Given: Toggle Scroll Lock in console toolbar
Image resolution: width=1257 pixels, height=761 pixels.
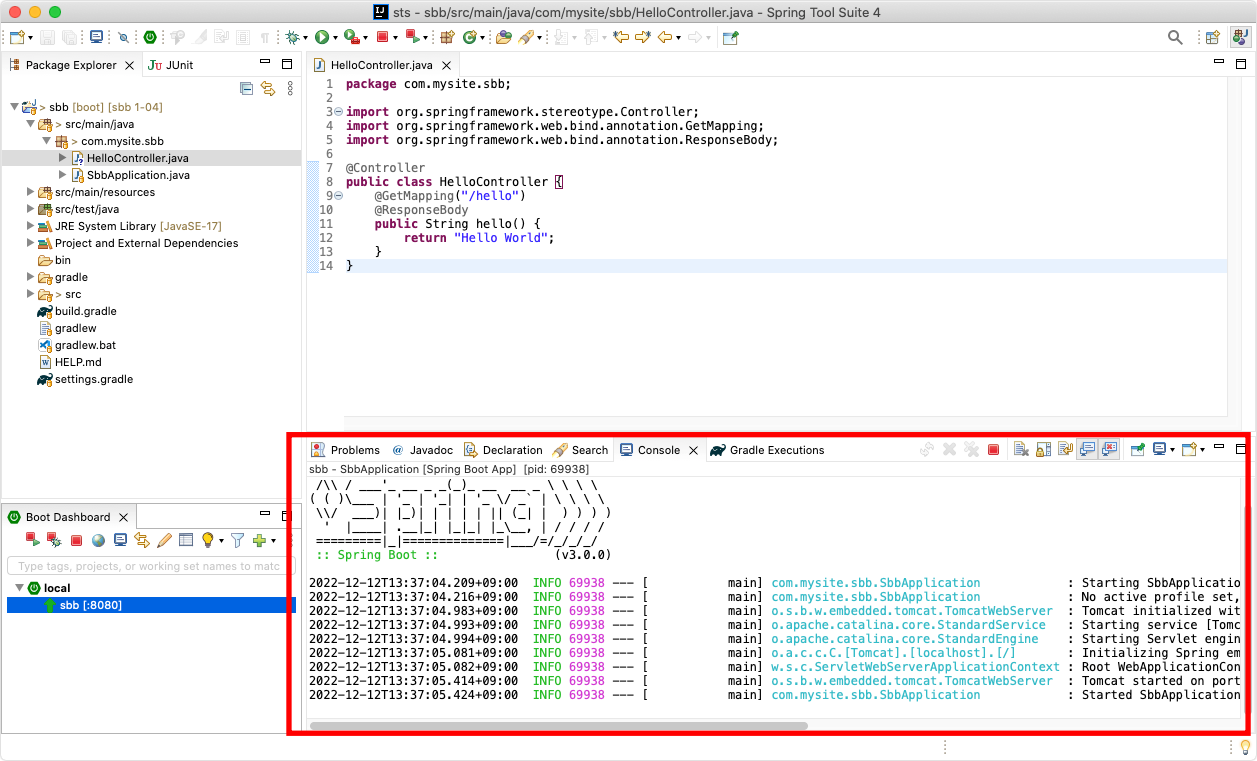Looking at the screenshot, I should (1043, 450).
